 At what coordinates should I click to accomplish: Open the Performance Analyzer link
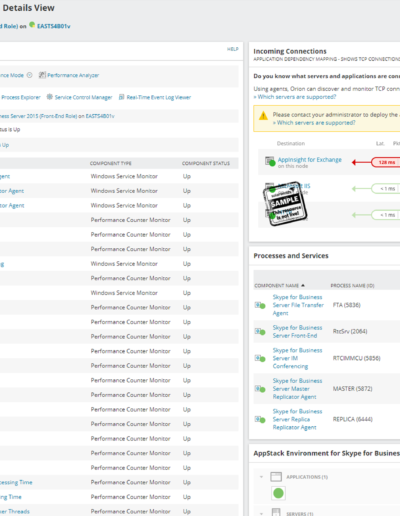click(x=73, y=75)
